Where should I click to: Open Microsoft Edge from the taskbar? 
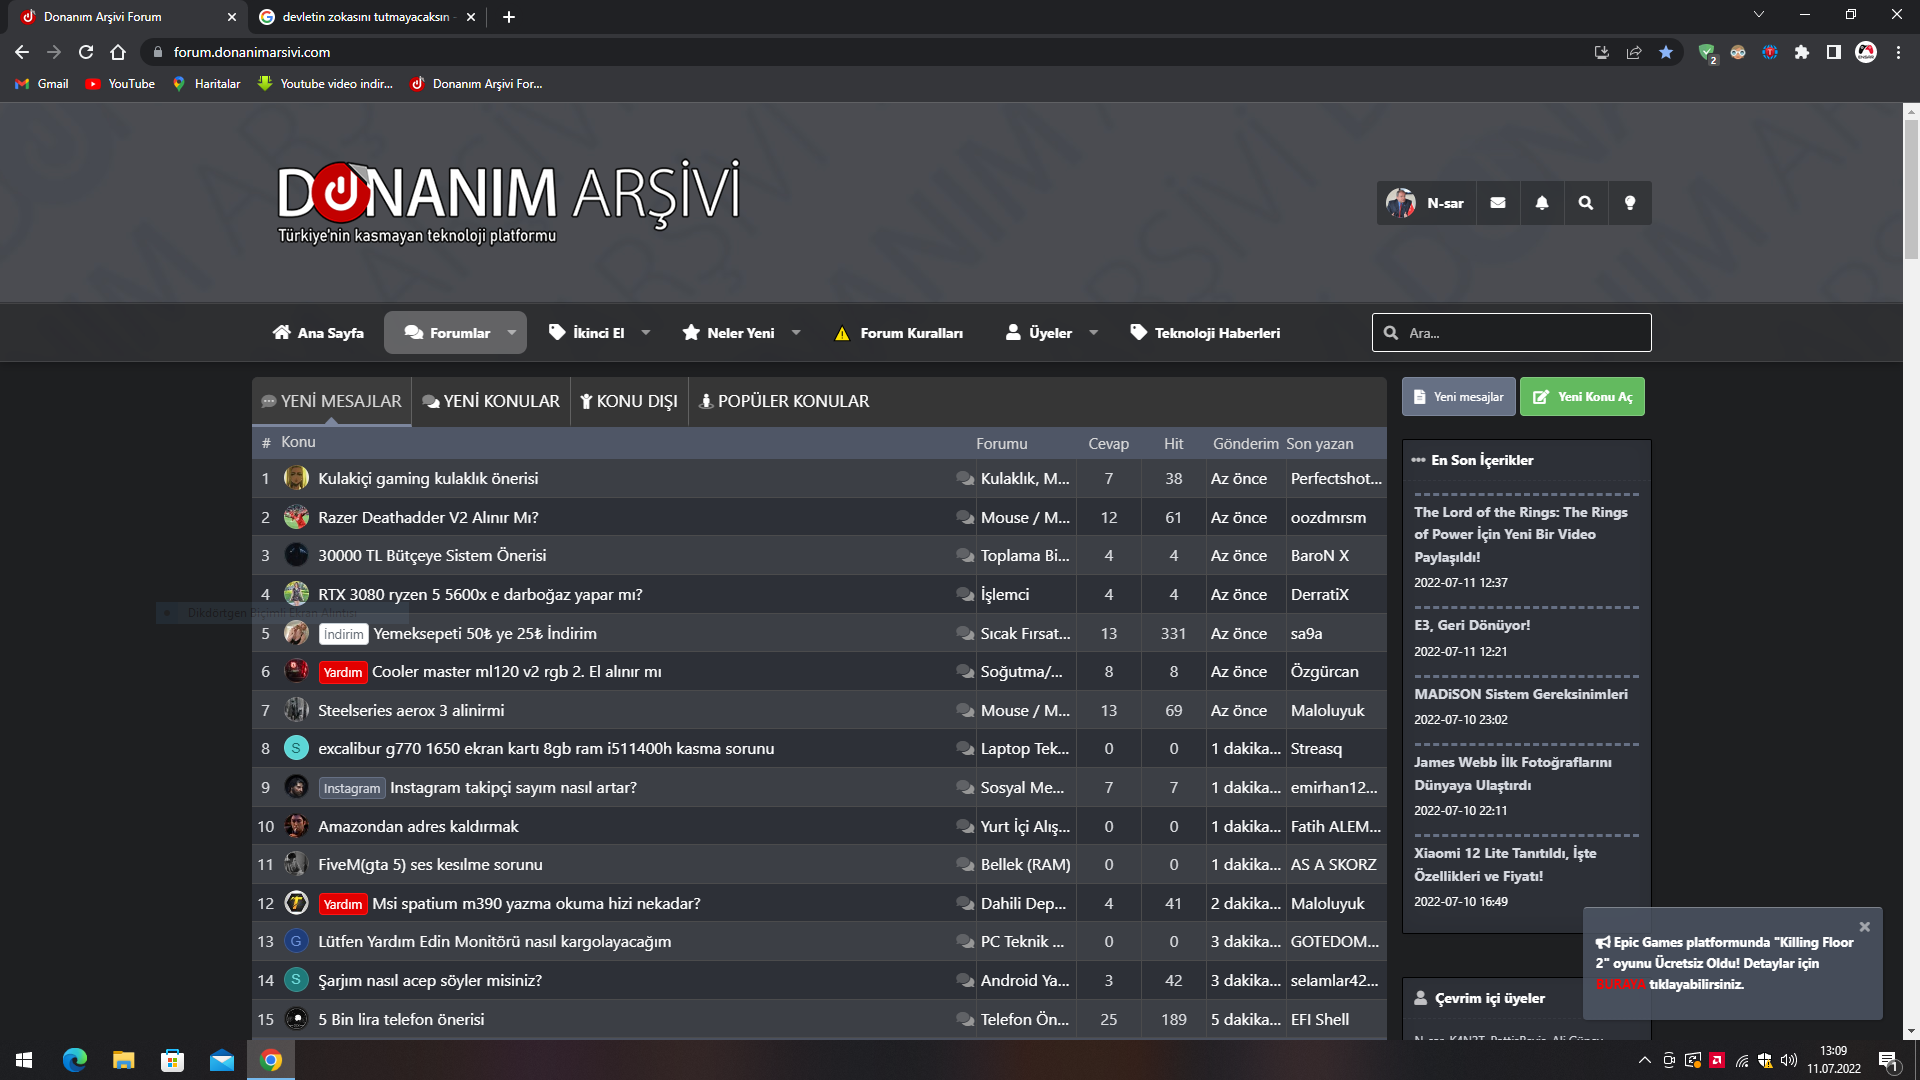point(75,1060)
